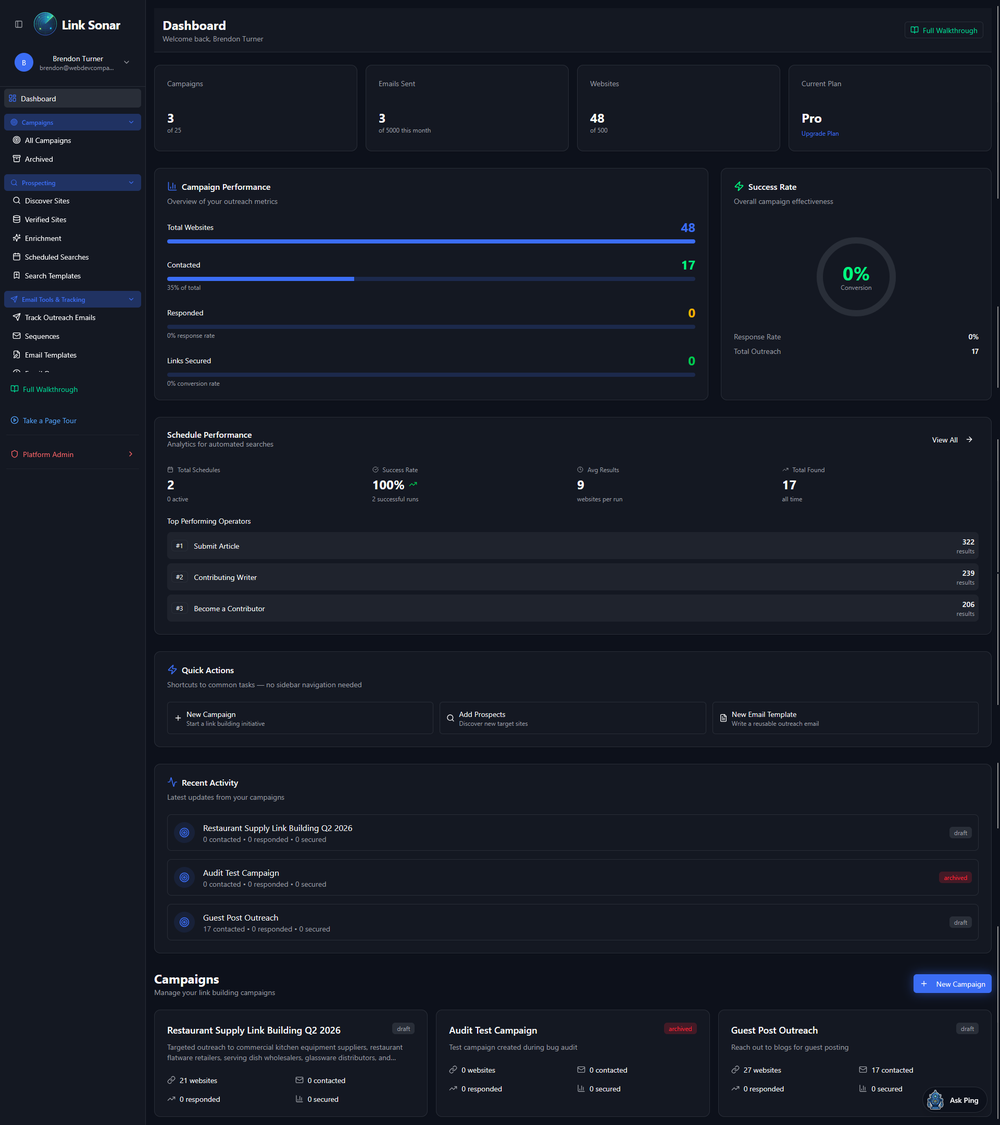Open Full Walkthrough in sidebar
Screen dimensions: 1000x1125
point(44,389)
